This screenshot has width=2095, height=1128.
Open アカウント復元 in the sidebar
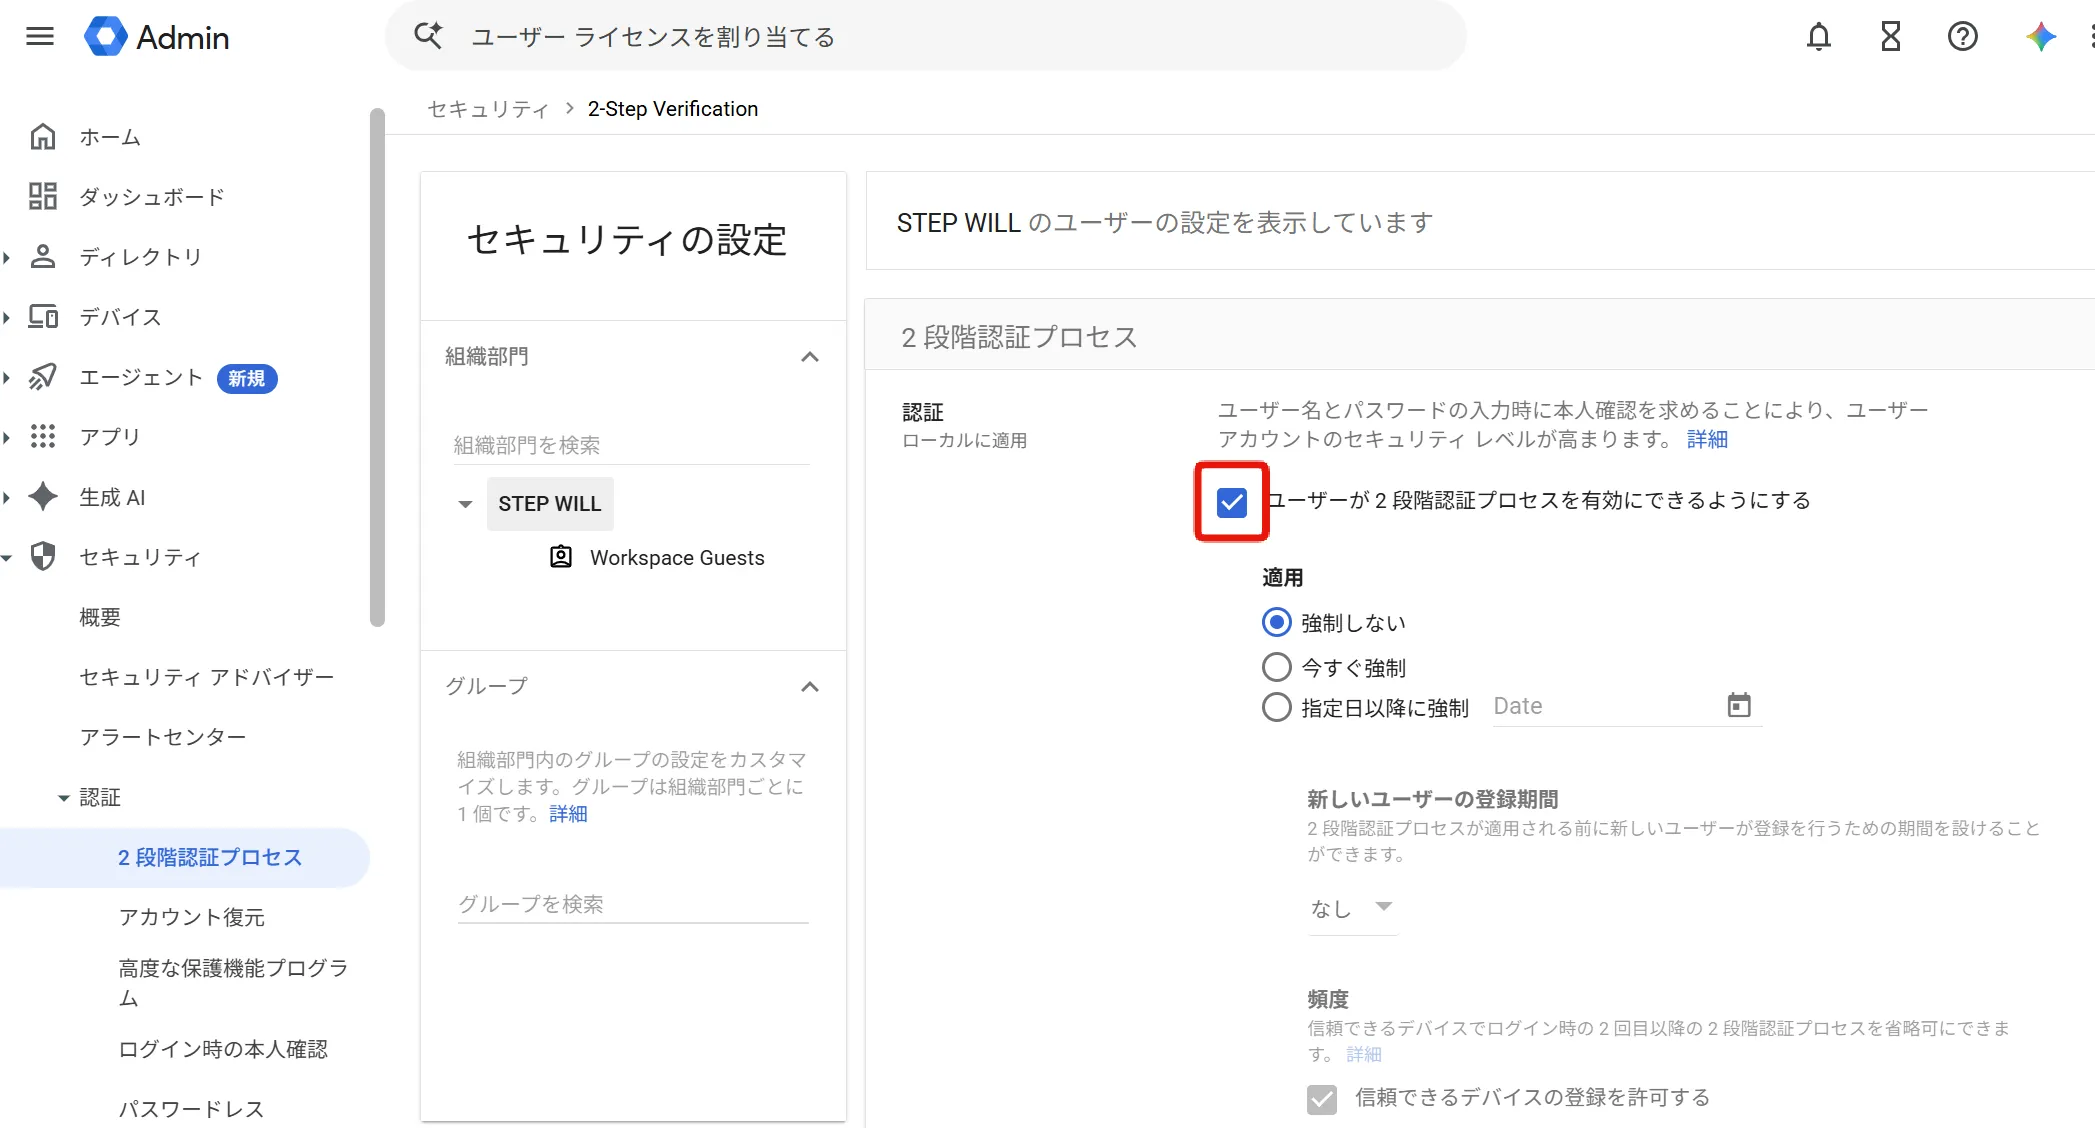(x=192, y=917)
